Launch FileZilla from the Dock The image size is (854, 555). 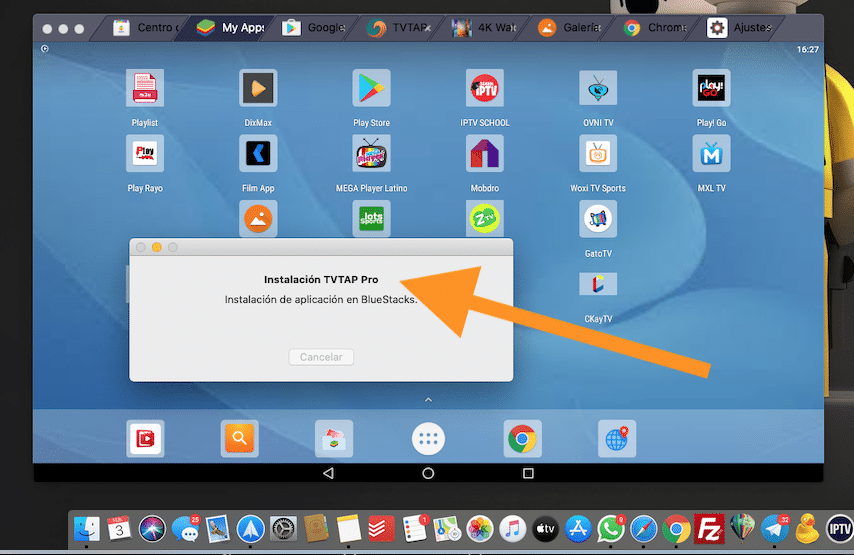[x=709, y=528]
